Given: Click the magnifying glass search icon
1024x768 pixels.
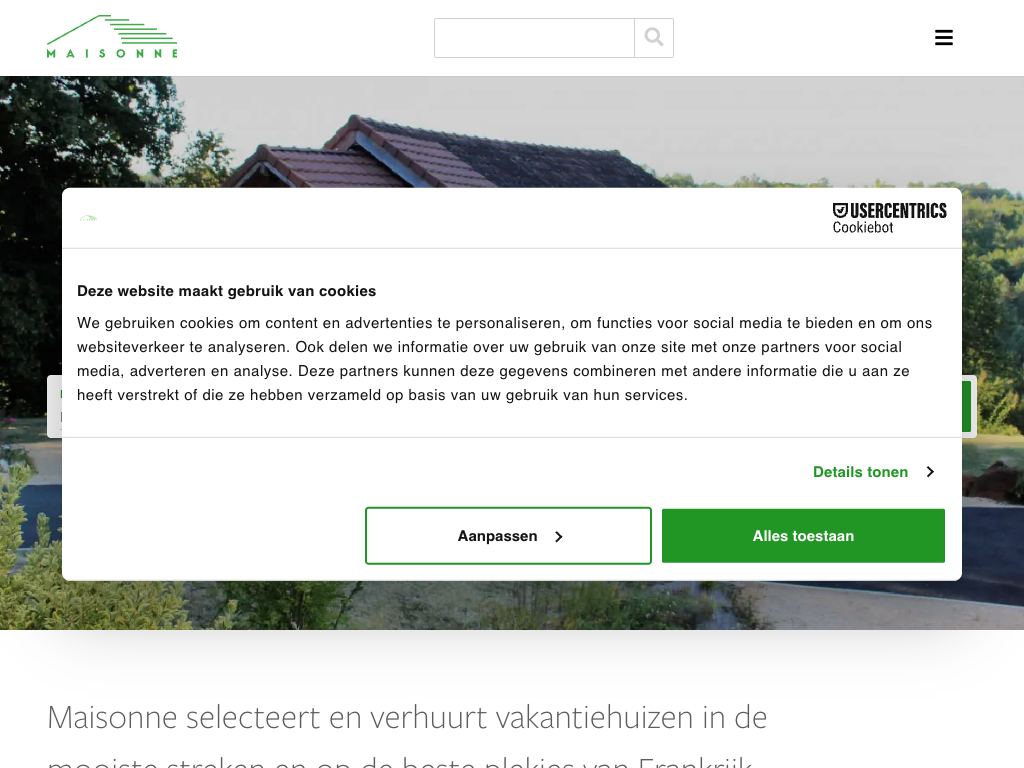Looking at the screenshot, I should point(654,38).
